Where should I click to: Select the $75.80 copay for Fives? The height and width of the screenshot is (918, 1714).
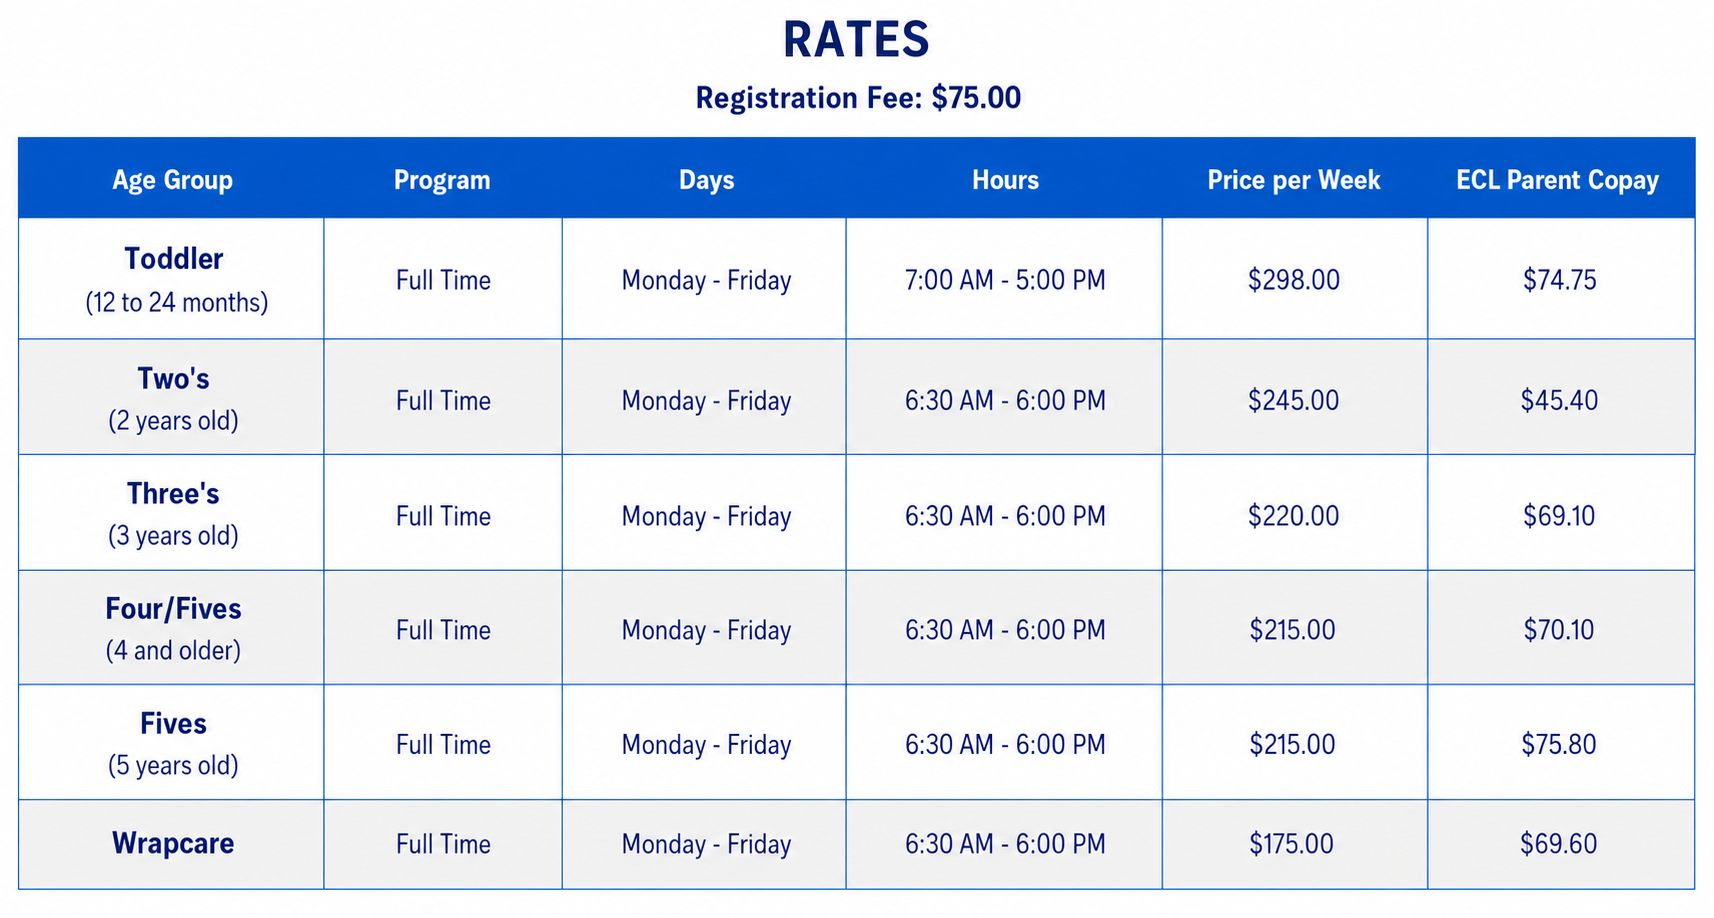[x=1559, y=744]
